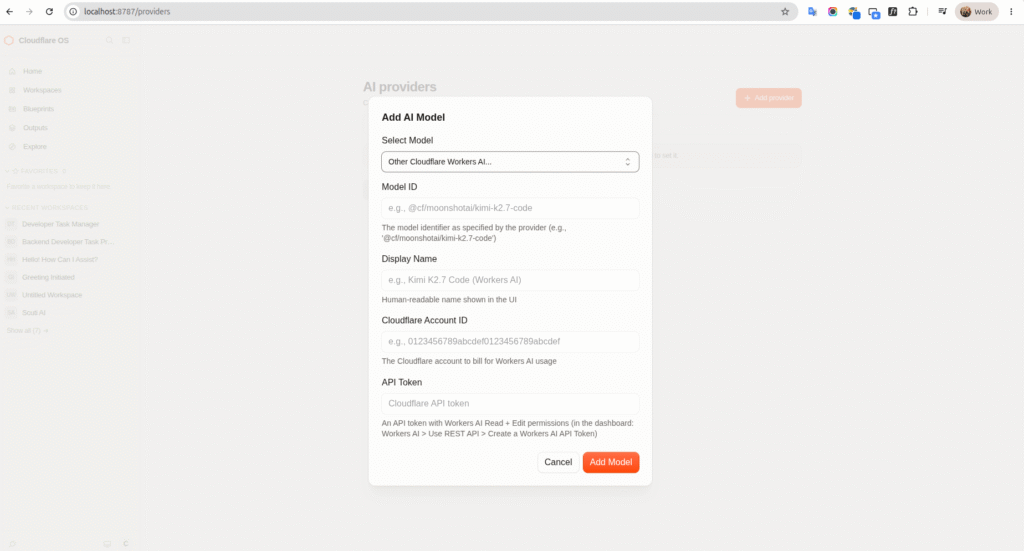Open the Extensions puzzle-piece menu
Viewport: 1024px width, 551px height.
point(913,12)
